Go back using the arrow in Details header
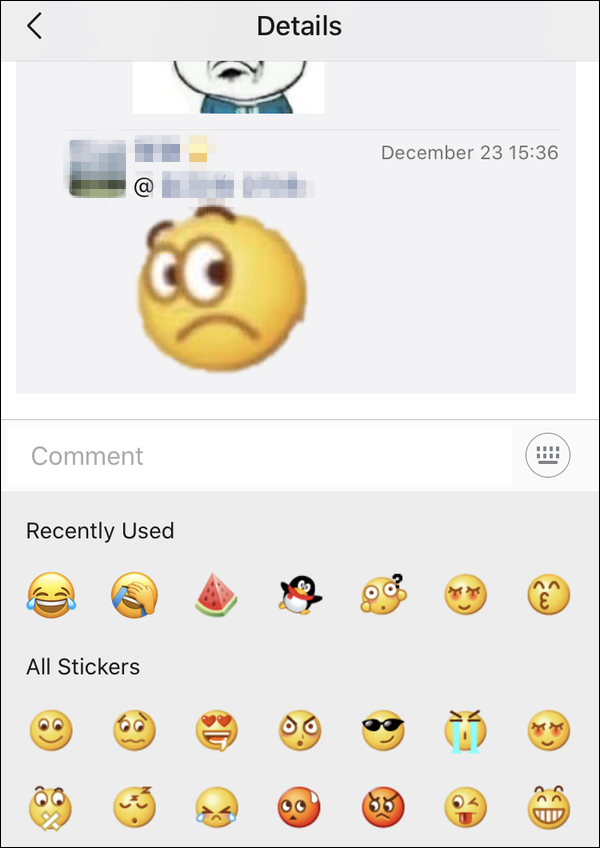This screenshot has width=600, height=848. click(34, 26)
